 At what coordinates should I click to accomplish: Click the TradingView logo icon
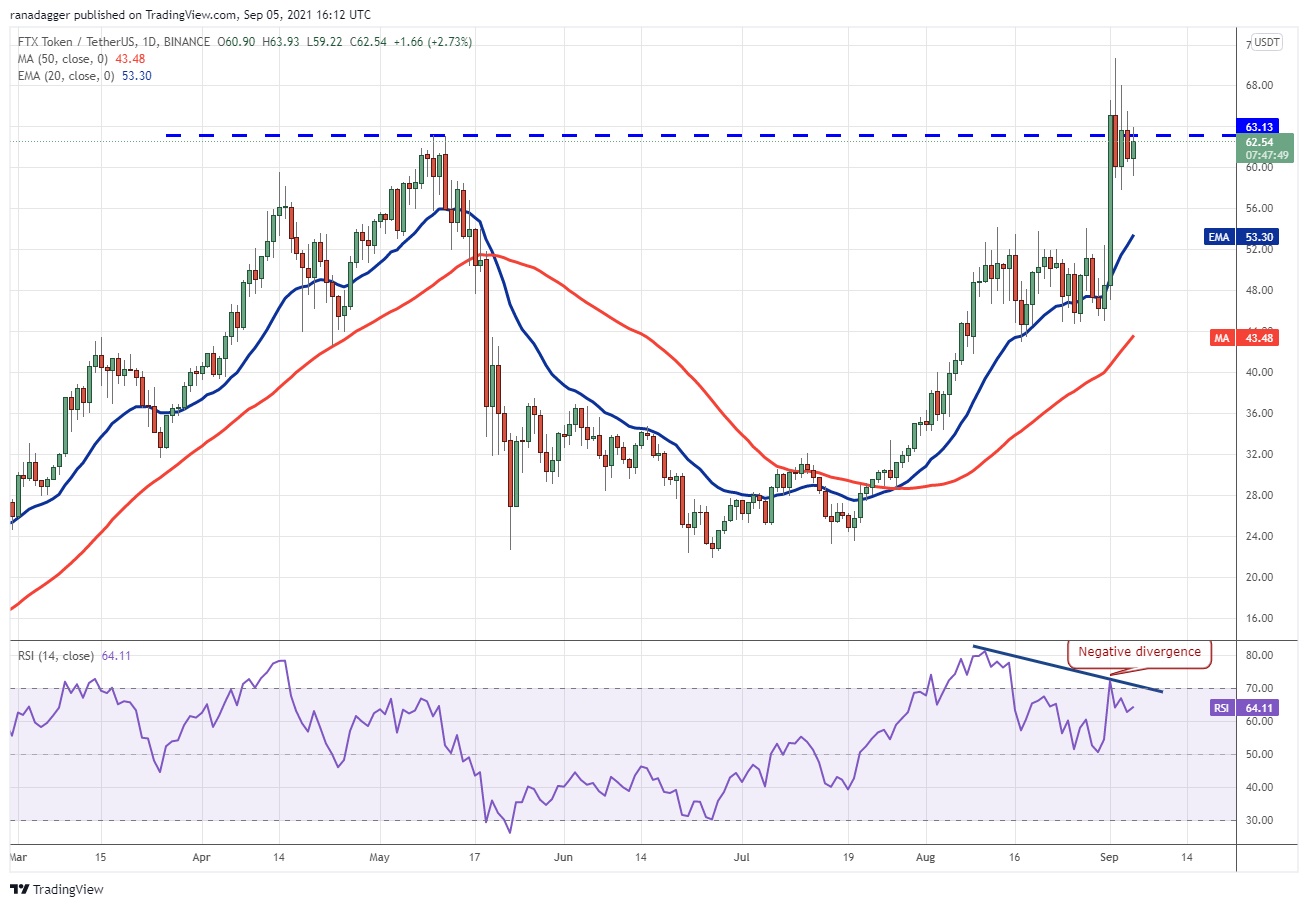pyautogui.click(x=19, y=889)
